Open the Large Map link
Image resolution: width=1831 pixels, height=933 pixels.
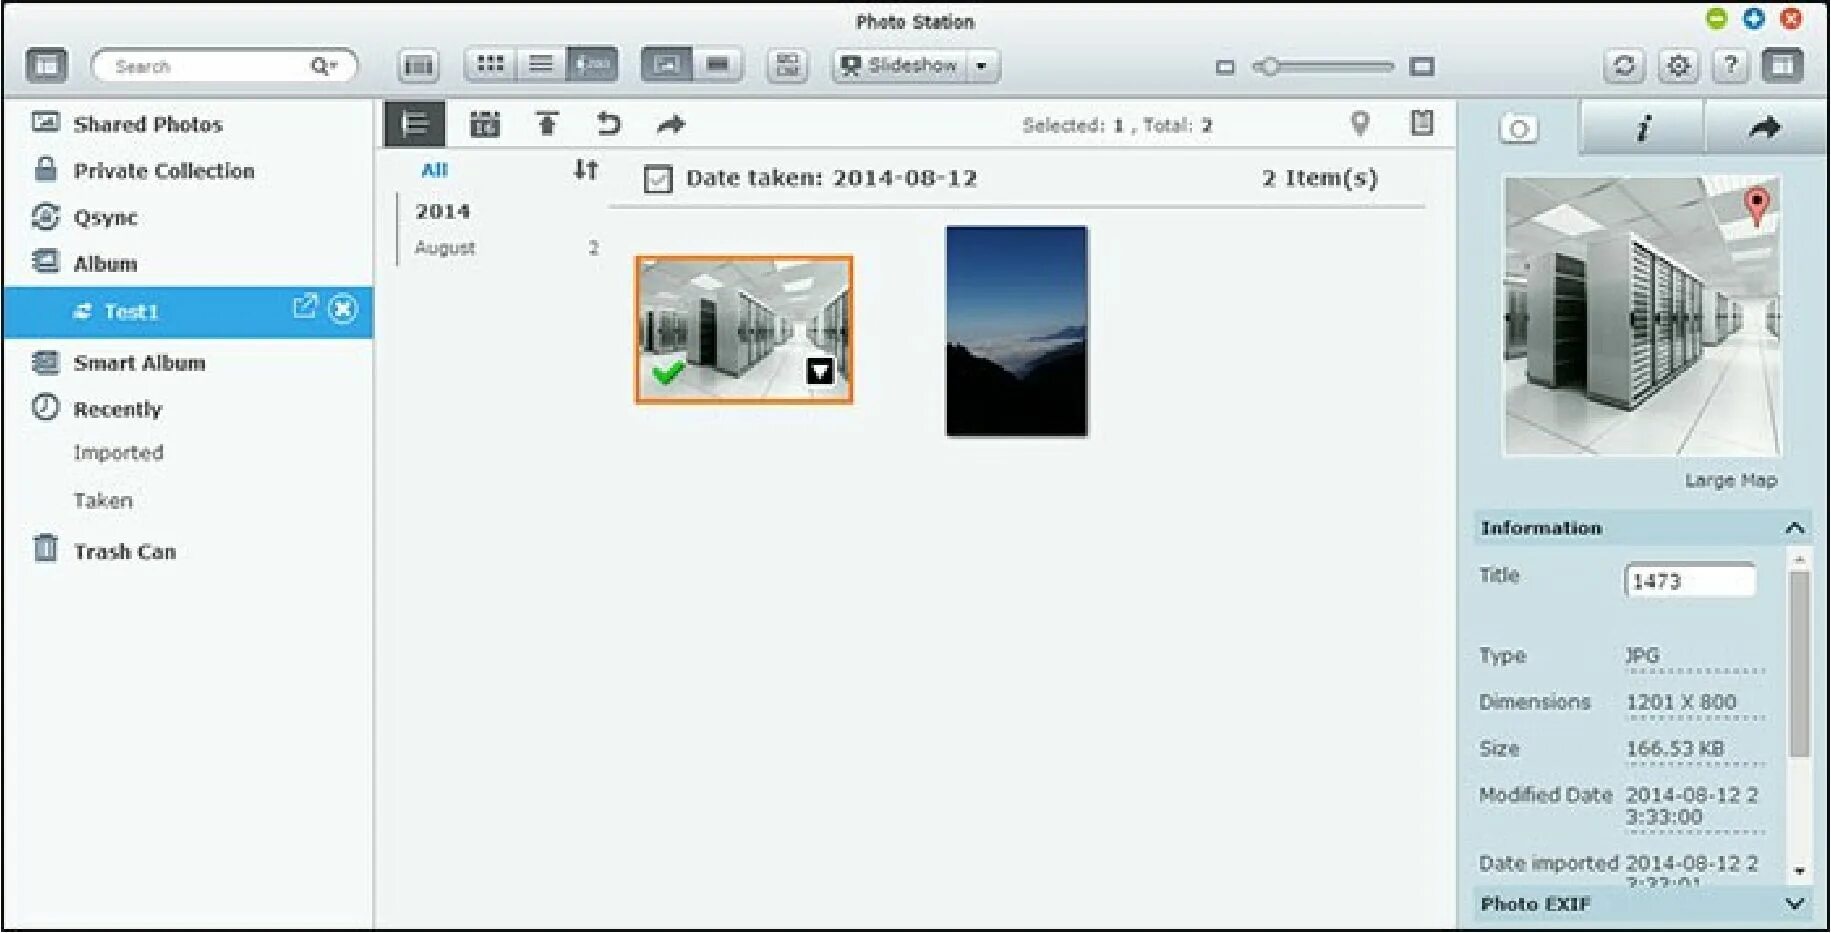tap(1731, 480)
